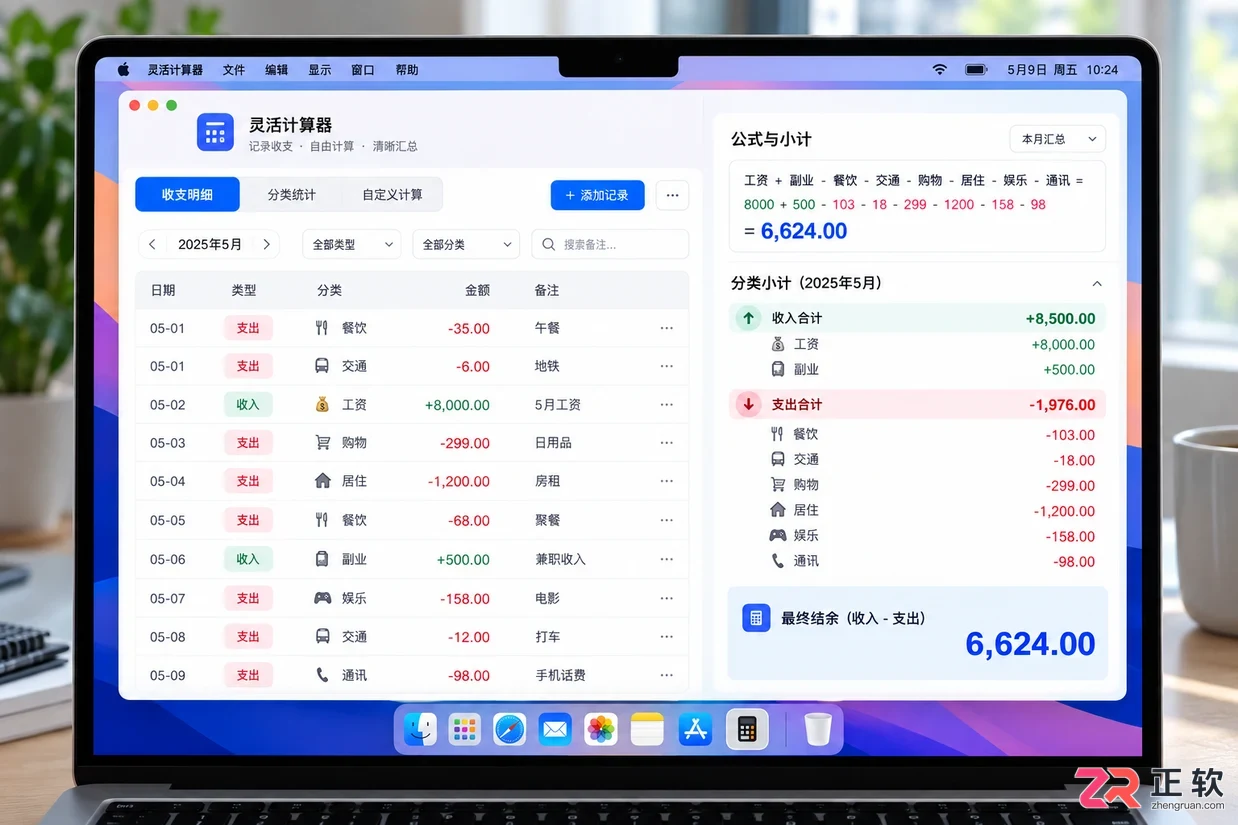Screen dimensions: 1238x825
Task: Click the shopping cart icon in 05-03 row
Action: pyautogui.click(x=322, y=442)
